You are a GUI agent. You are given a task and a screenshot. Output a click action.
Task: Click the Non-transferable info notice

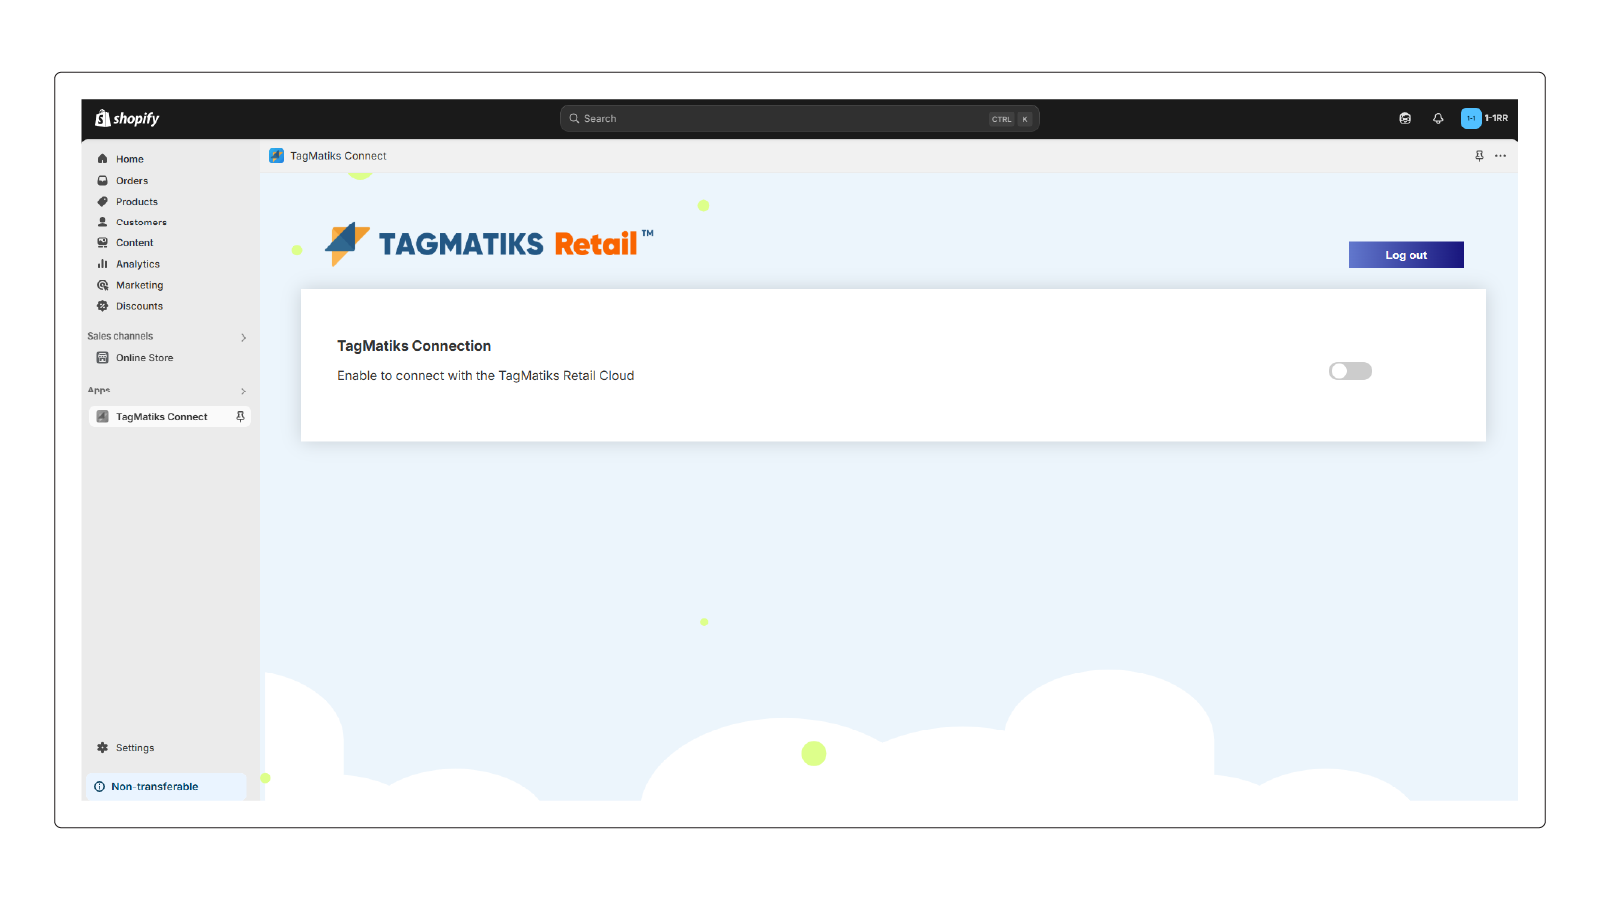[x=166, y=787]
